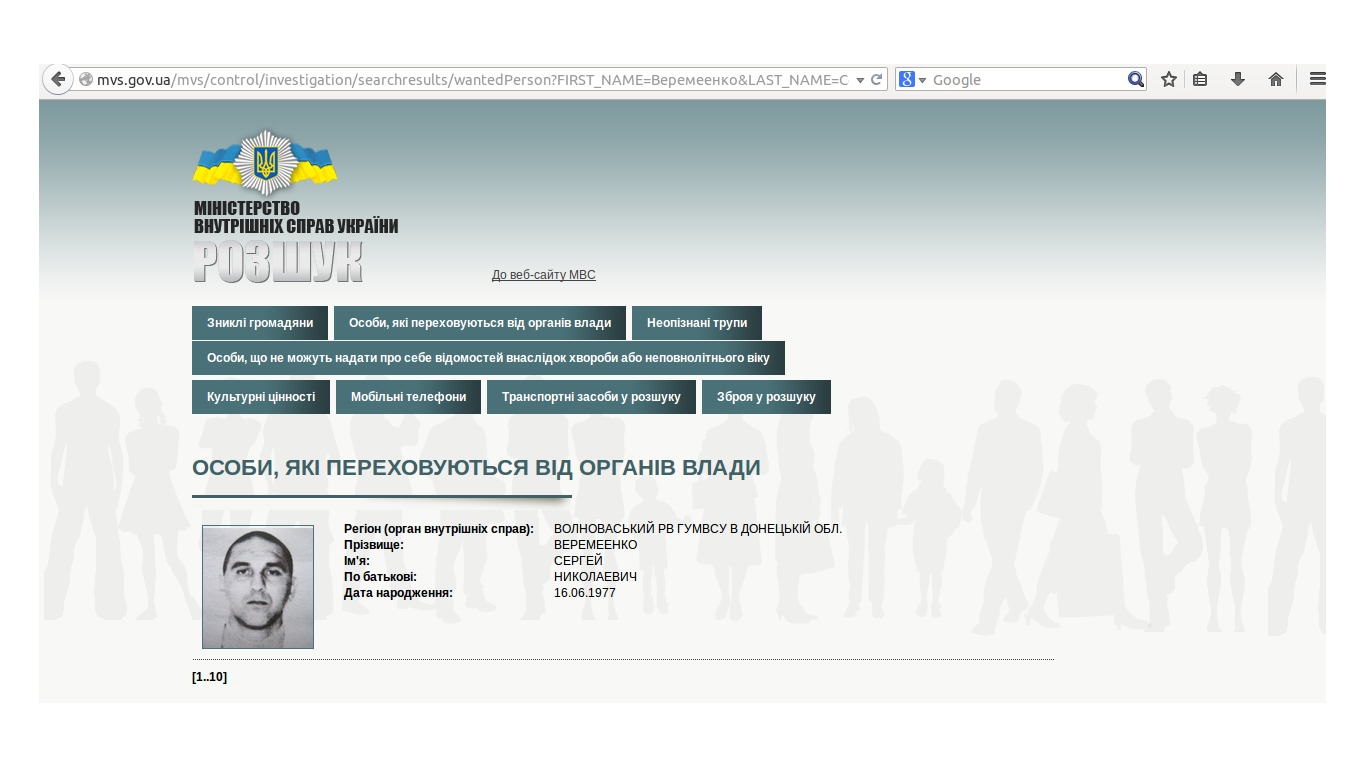This screenshot has width=1366, height=768.
Task: Click the browser Back arrow button
Action: click(x=58, y=80)
